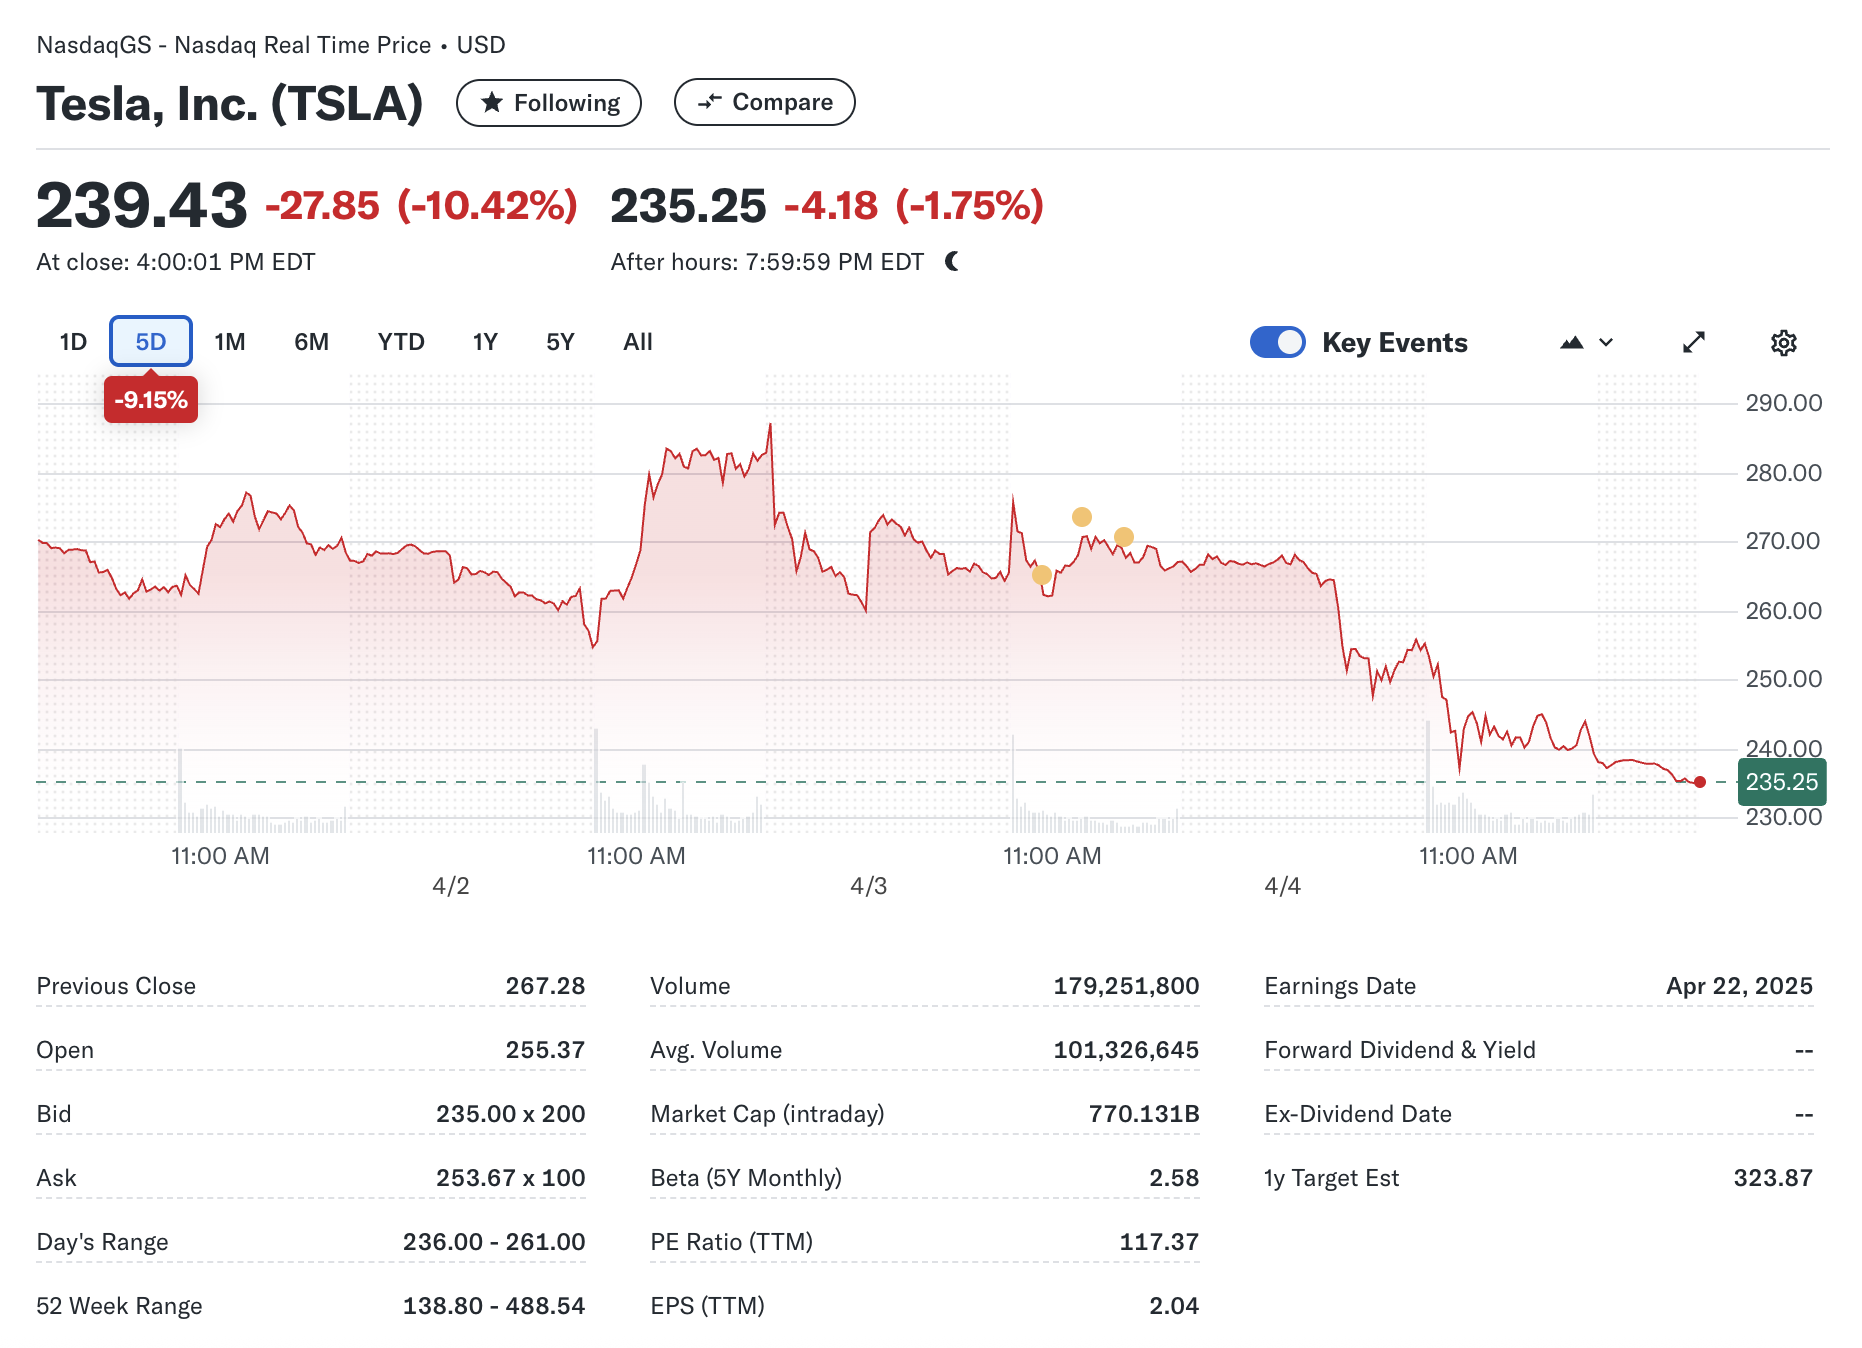Click the 52 Week Range value

(x=494, y=1306)
